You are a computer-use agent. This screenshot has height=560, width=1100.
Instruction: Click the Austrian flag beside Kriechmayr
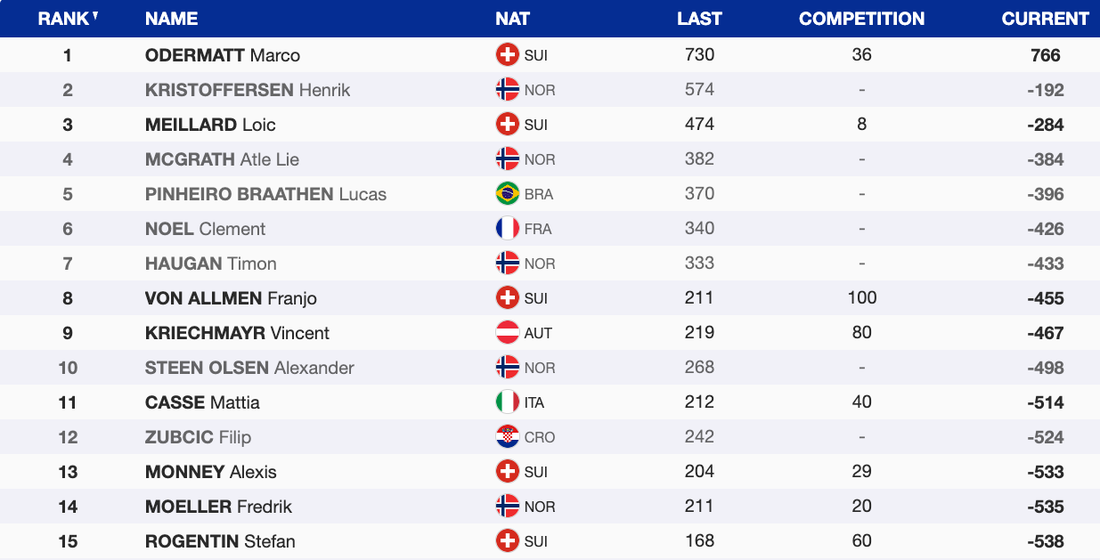pyautogui.click(x=507, y=333)
